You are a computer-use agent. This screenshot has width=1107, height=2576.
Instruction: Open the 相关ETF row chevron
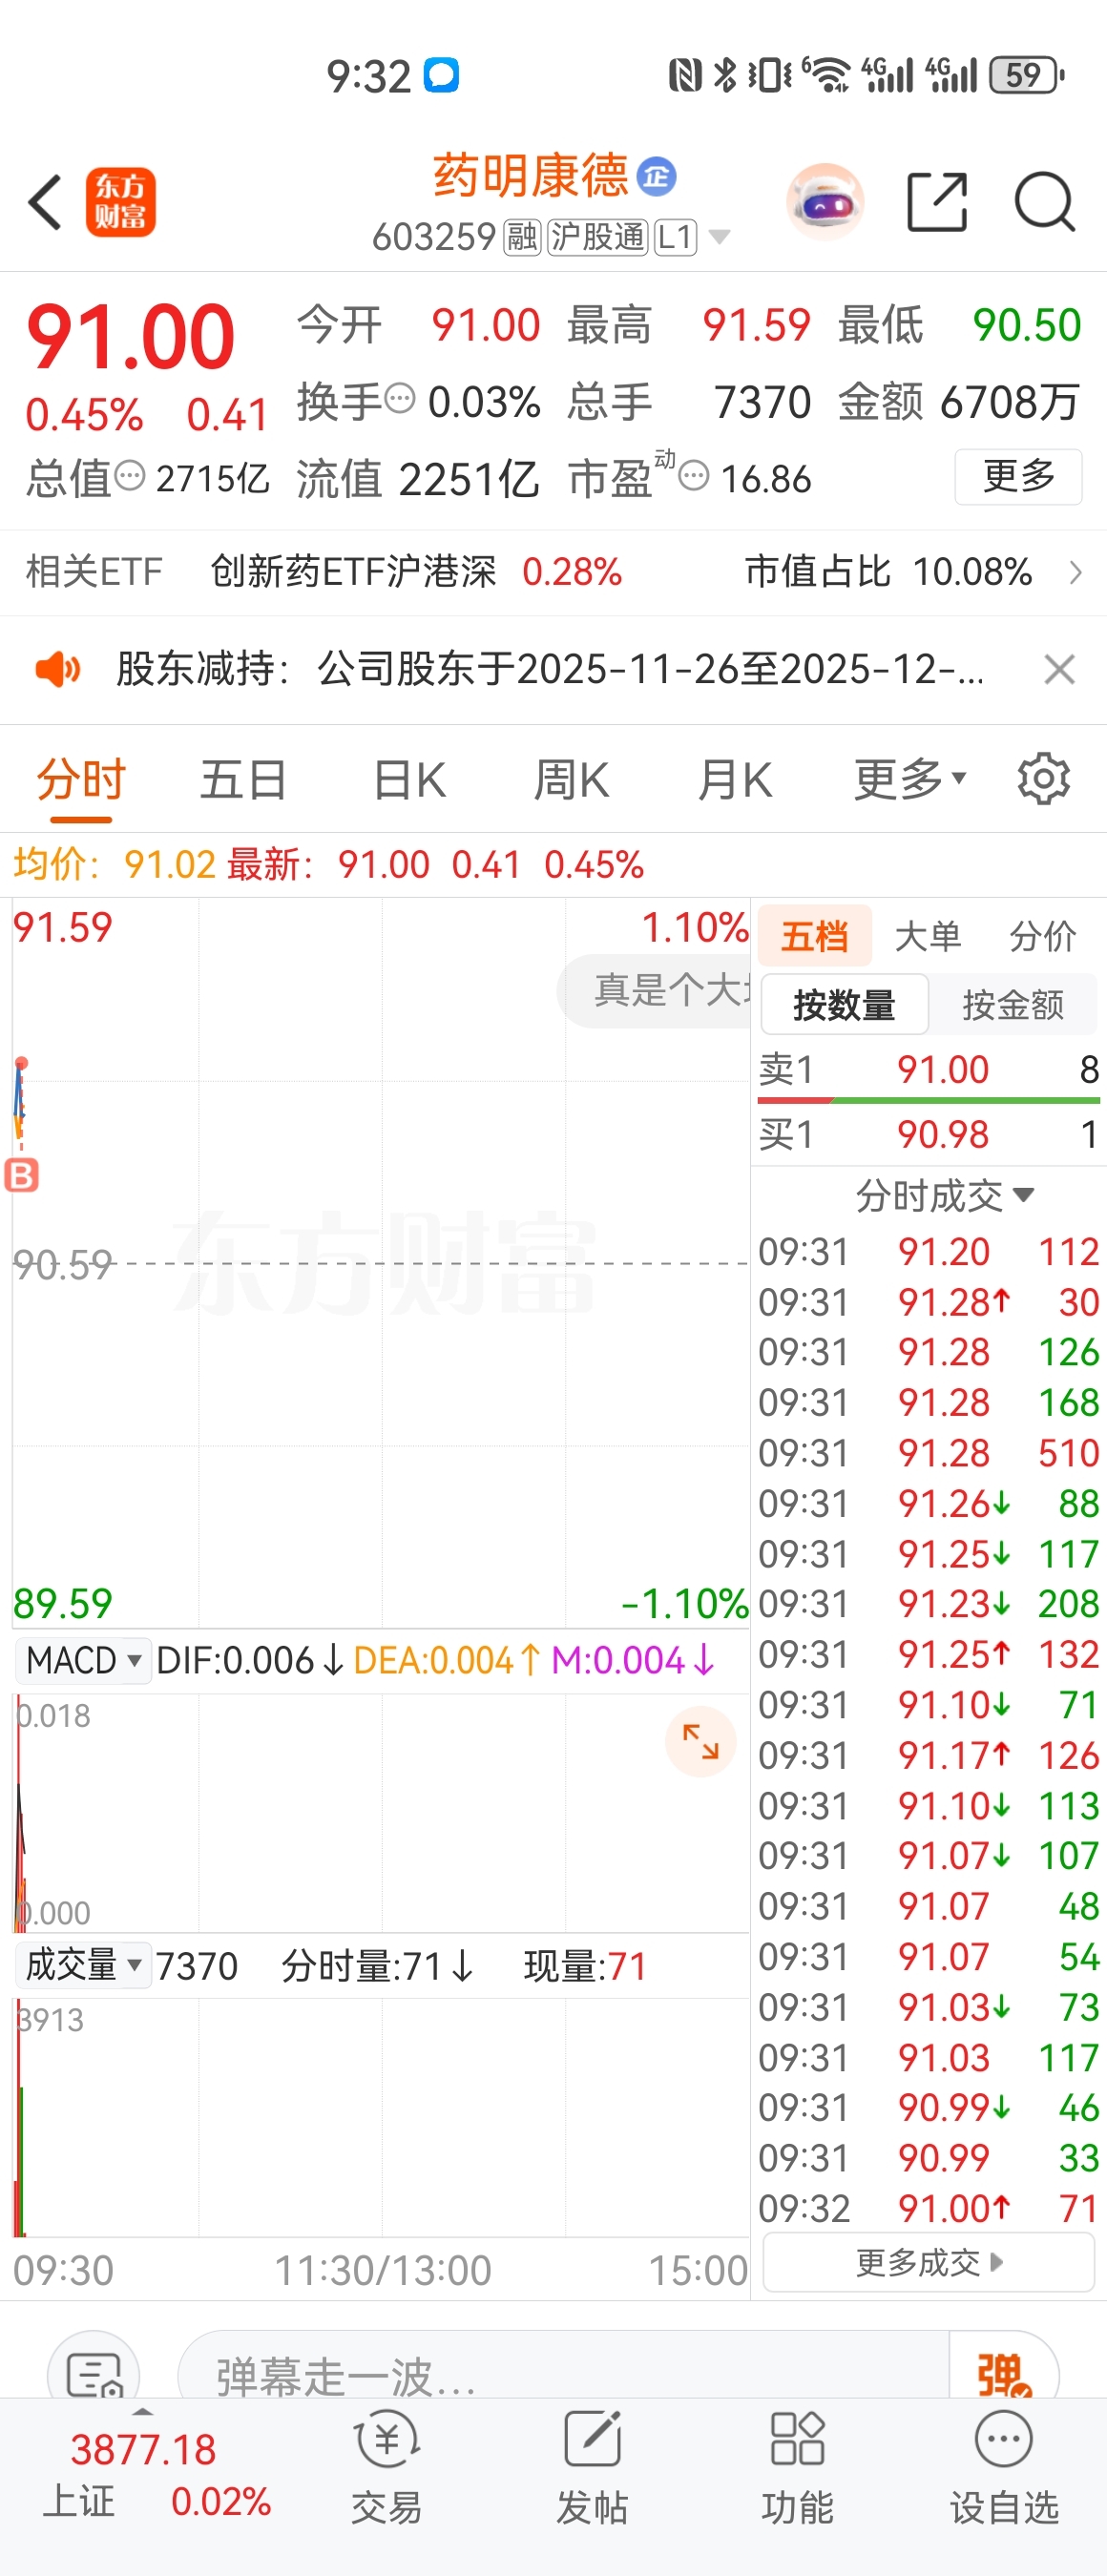(x=1075, y=572)
